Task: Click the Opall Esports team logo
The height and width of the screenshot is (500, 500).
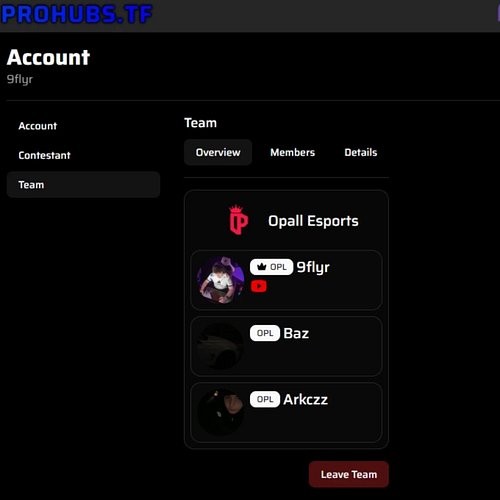Action: click(x=238, y=220)
